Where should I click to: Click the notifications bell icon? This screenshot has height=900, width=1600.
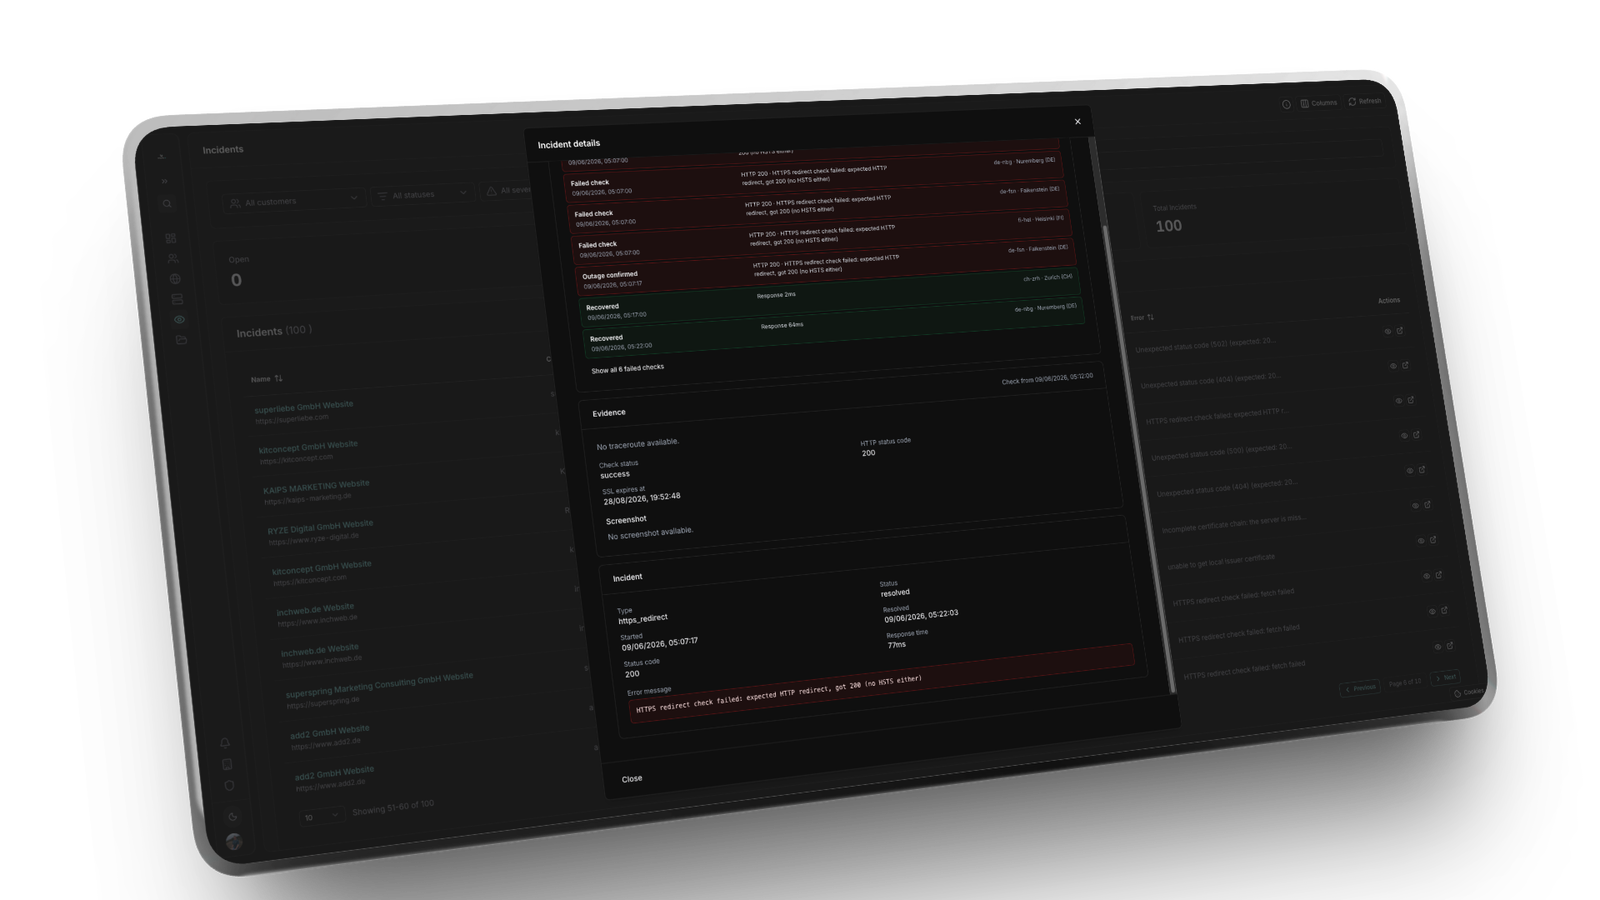click(225, 743)
